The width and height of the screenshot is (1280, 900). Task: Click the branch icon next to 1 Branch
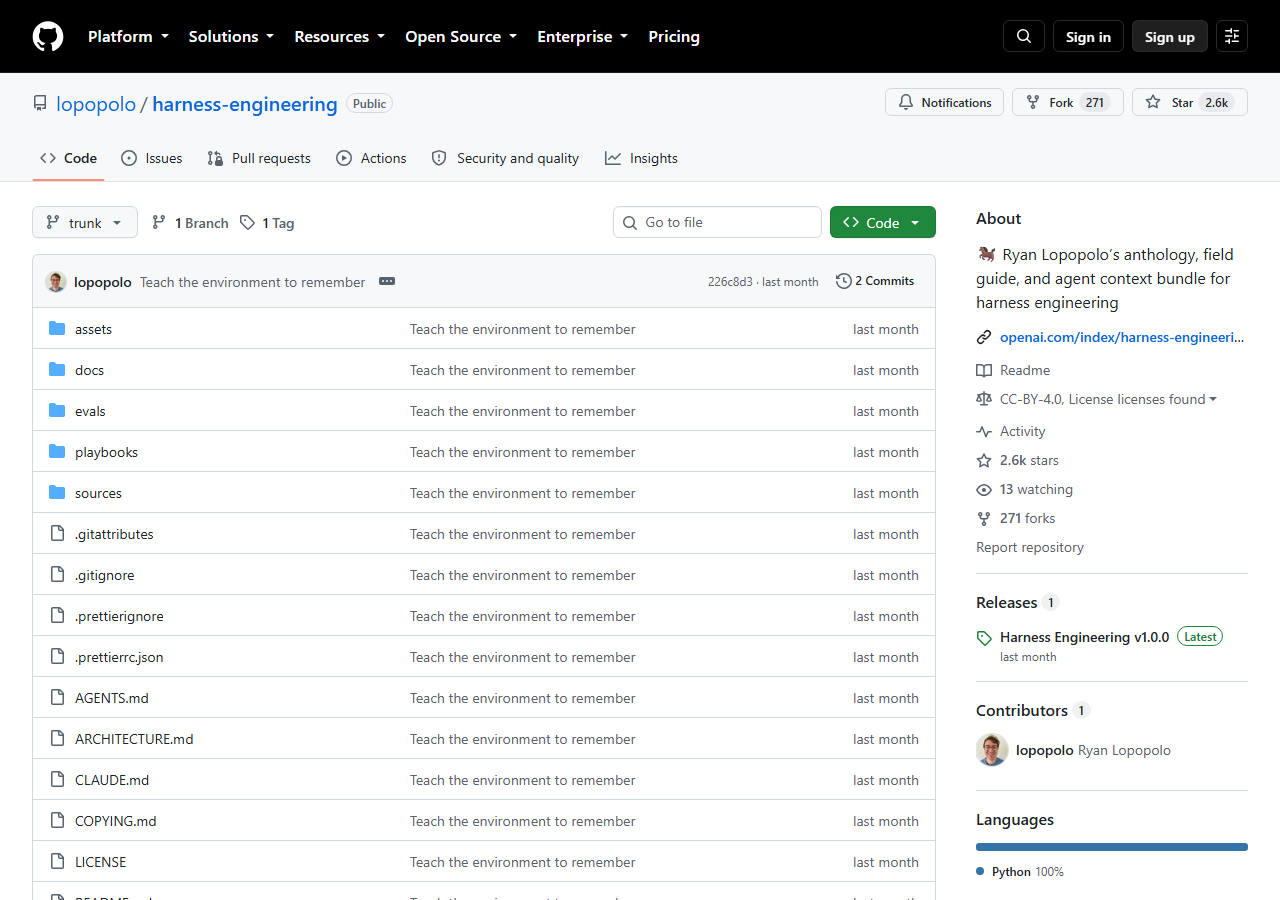pos(159,223)
